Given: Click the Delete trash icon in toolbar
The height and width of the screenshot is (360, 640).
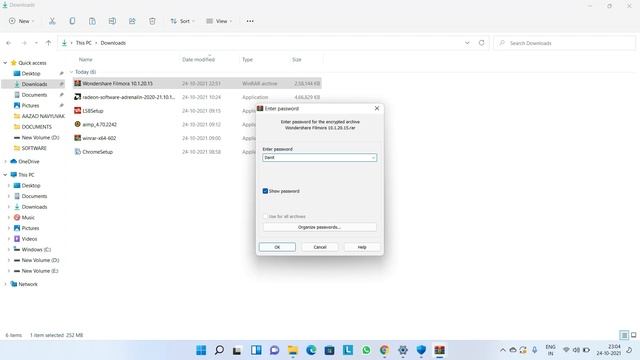Looking at the screenshot, I should [x=152, y=21].
